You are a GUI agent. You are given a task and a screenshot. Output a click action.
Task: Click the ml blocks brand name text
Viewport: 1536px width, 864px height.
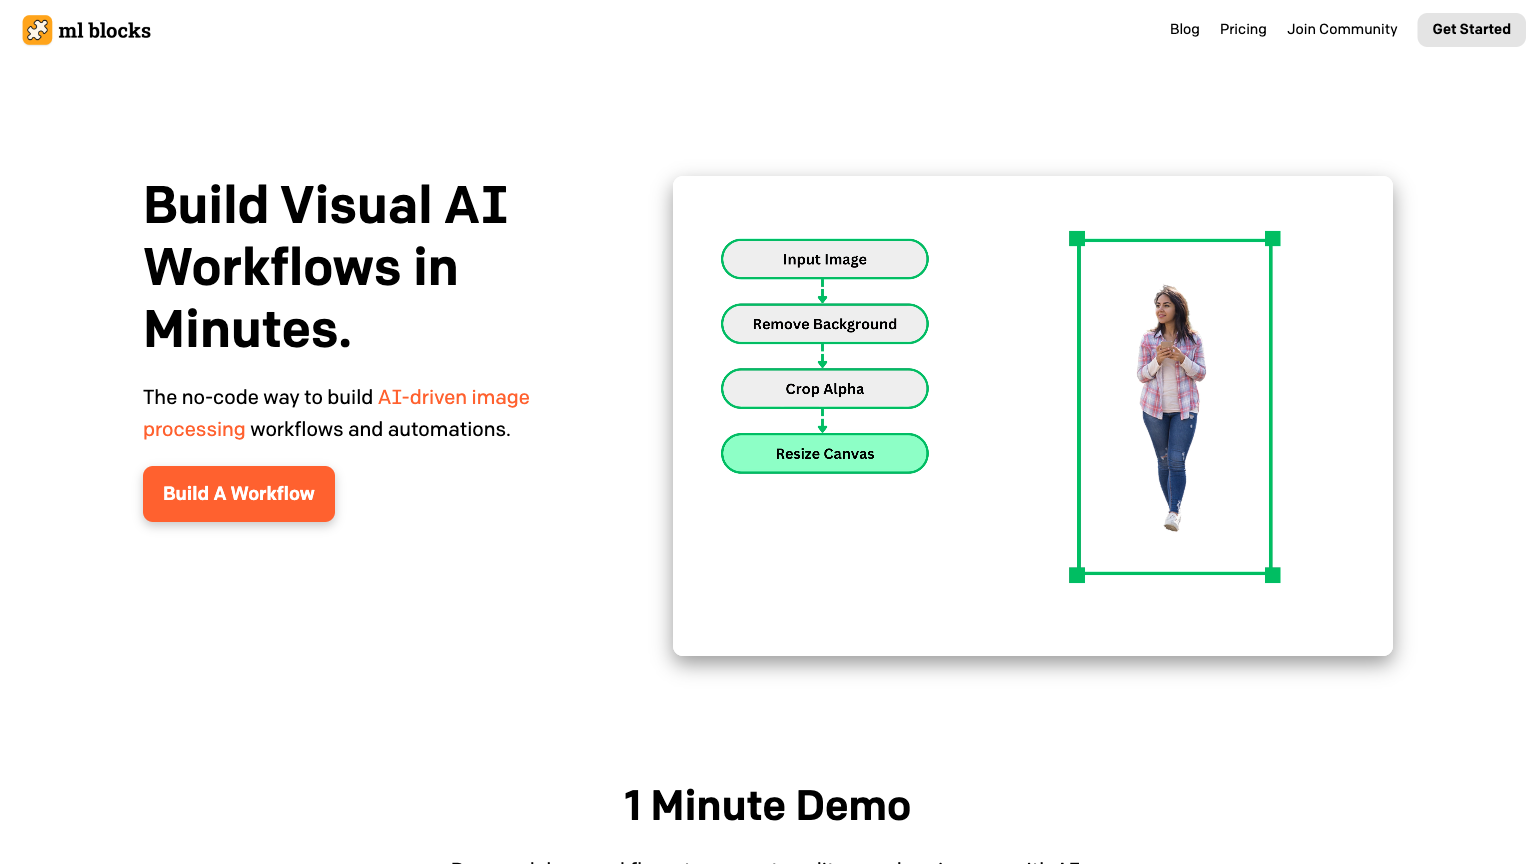tap(104, 31)
